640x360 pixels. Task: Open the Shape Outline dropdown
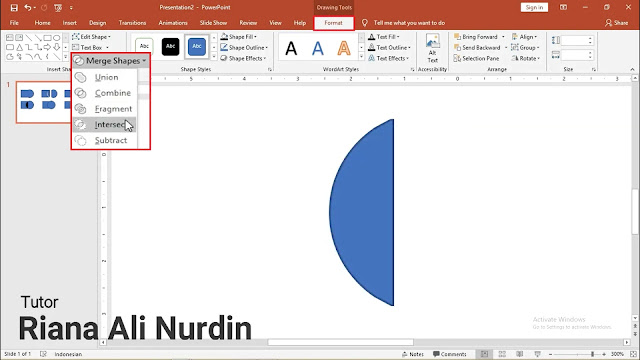[244, 47]
